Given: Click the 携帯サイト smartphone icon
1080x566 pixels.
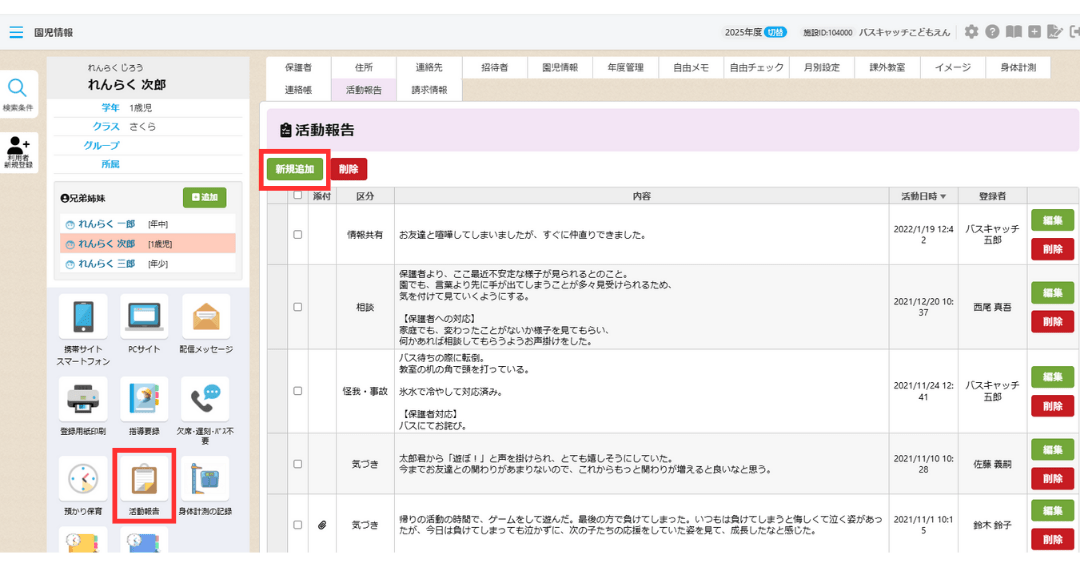Looking at the screenshot, I should point(83,317).
